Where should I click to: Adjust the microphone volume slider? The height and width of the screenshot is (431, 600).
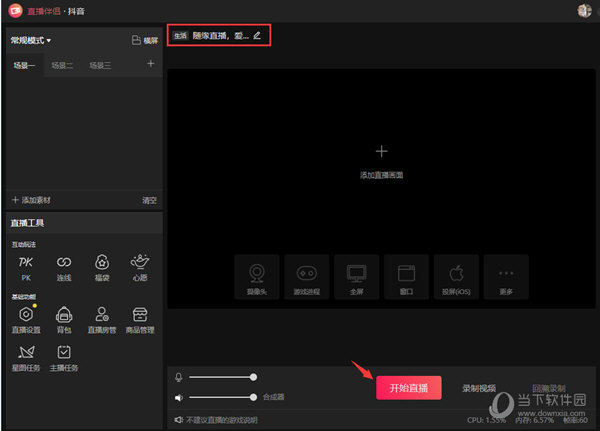(222, 377)
